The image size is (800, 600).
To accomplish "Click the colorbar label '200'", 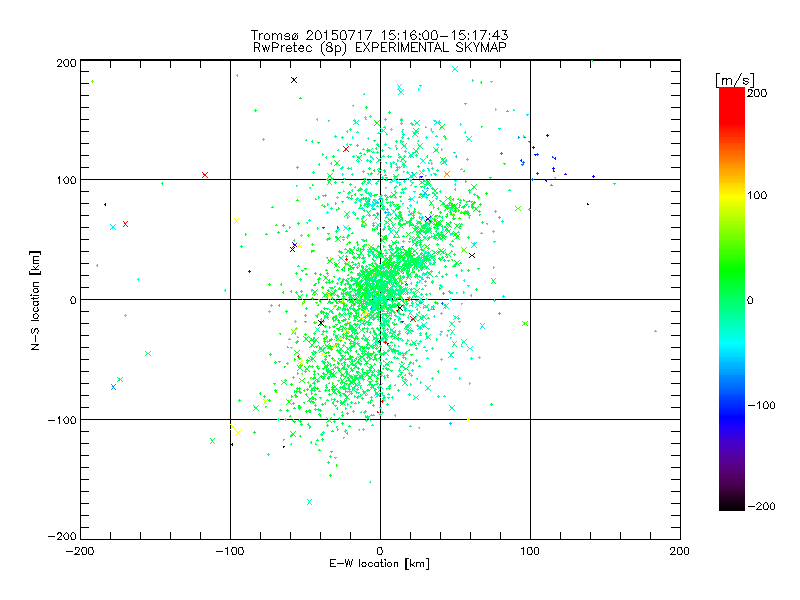I will click(757, 93).
